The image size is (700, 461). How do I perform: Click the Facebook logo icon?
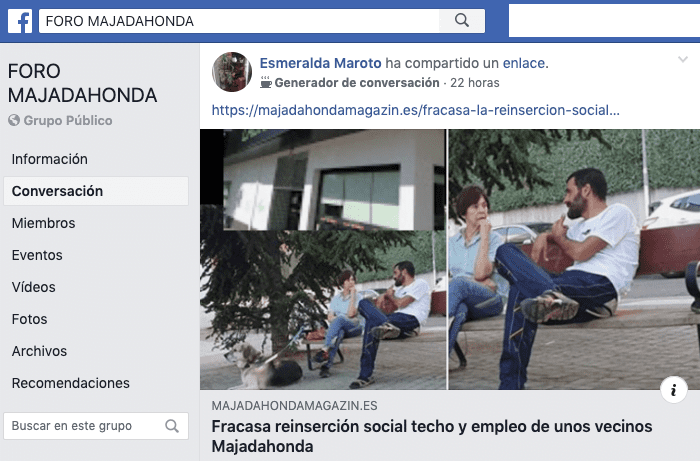tap(20, 21)
